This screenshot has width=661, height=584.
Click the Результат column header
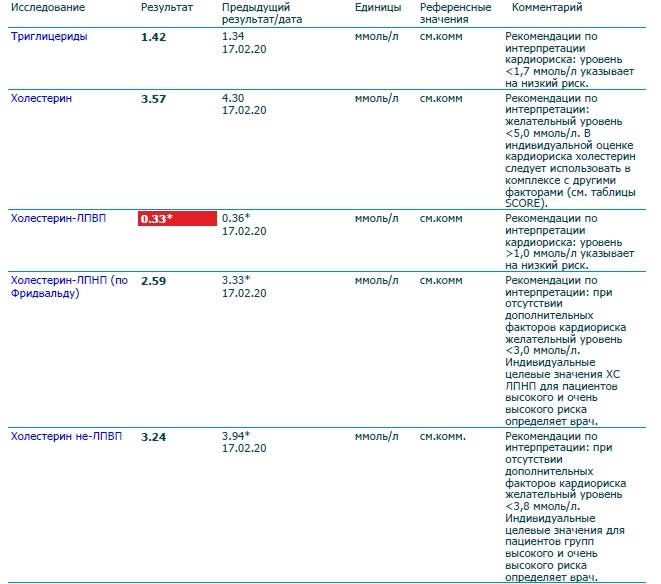tap(167, 8)
